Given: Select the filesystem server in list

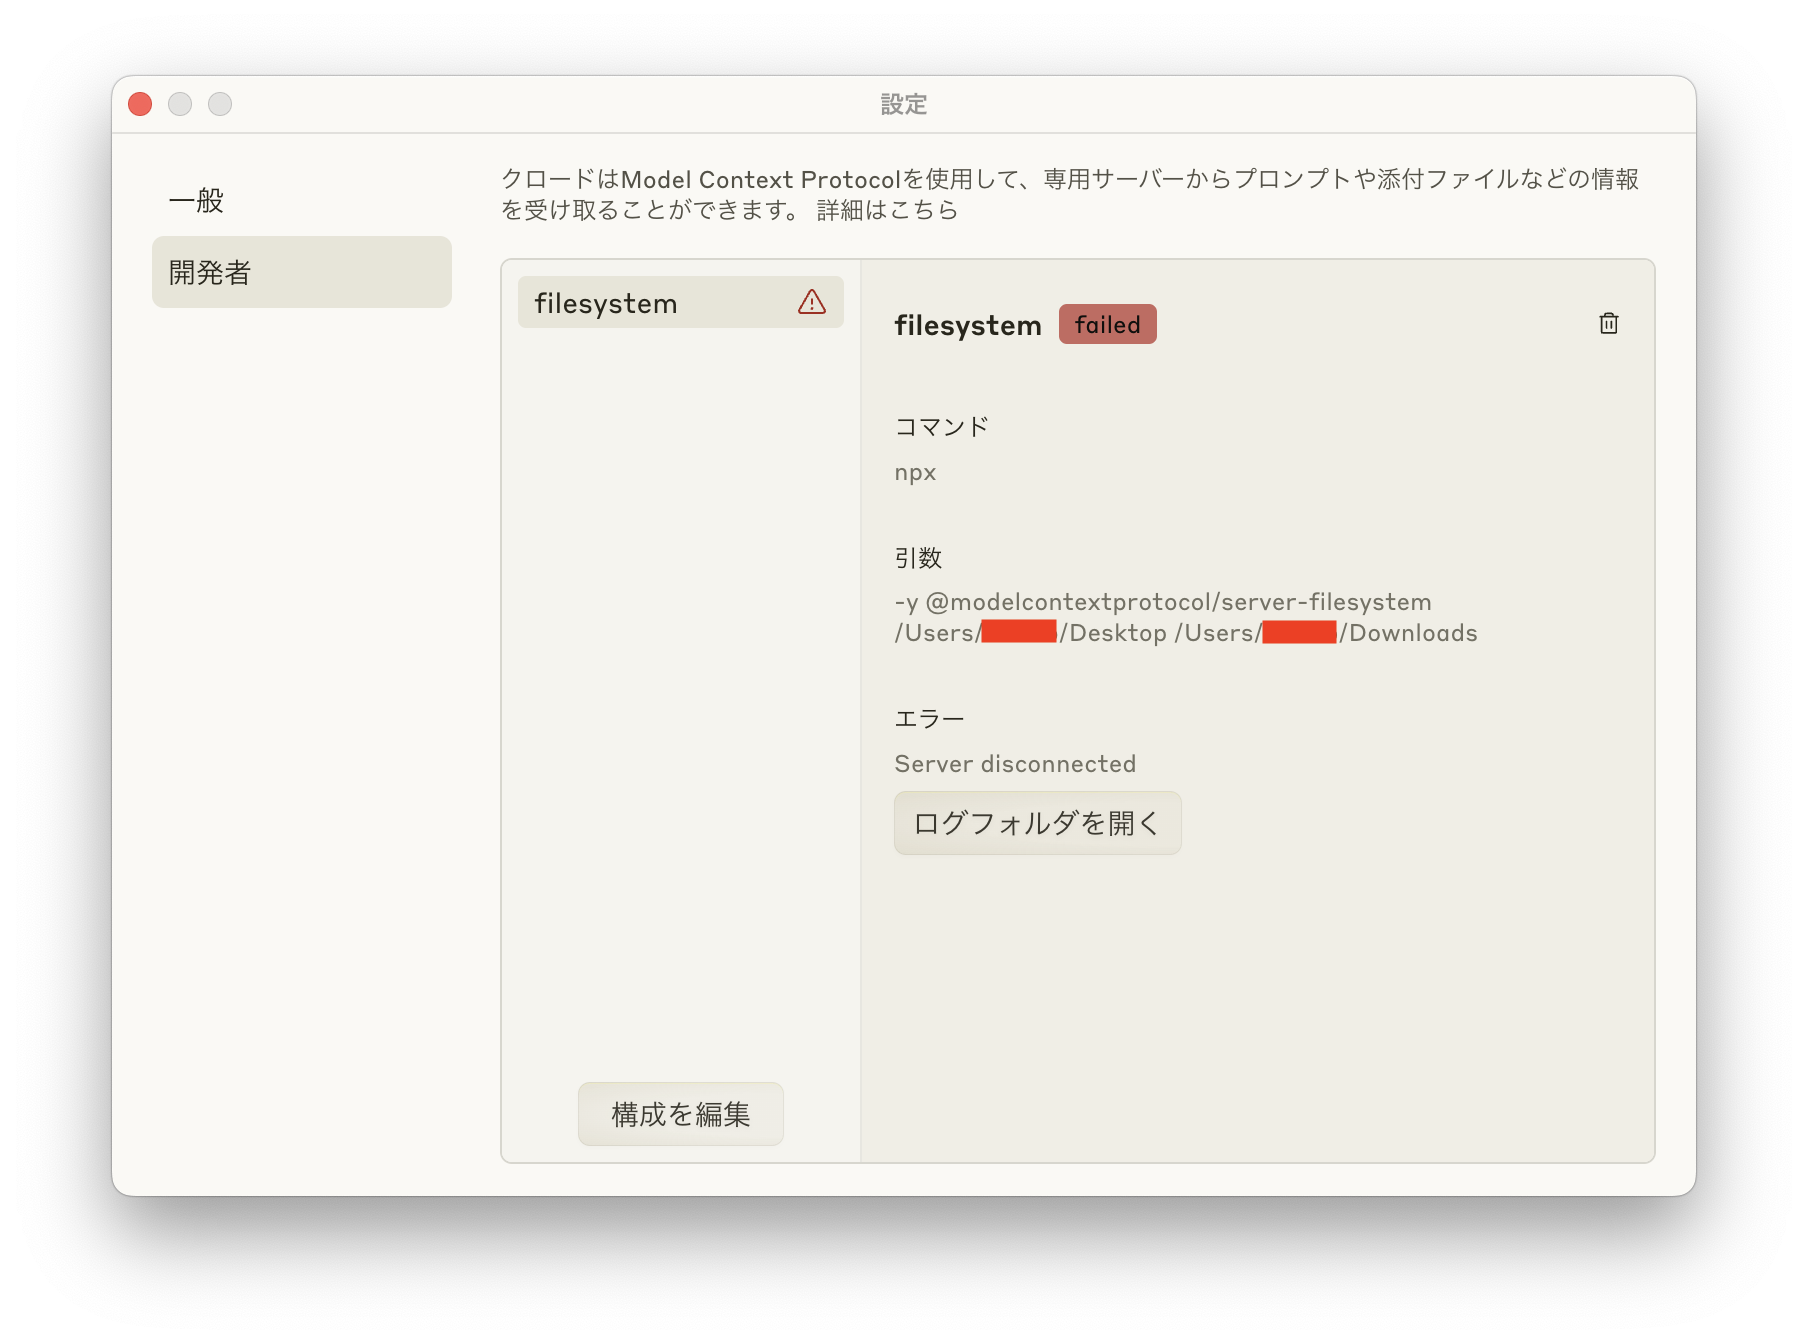Looking at the screenshot, I should [681, 302].
